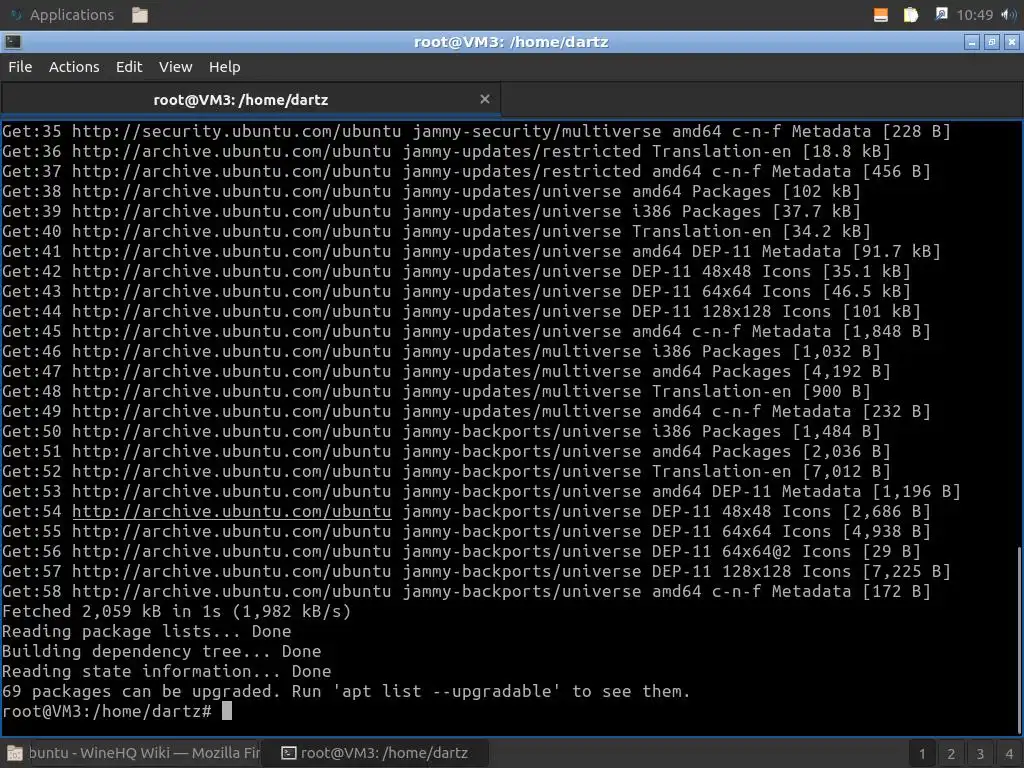Open the file manager panel icon
The height and width of the screenshot is (768, 1024).
click(140, 15)
